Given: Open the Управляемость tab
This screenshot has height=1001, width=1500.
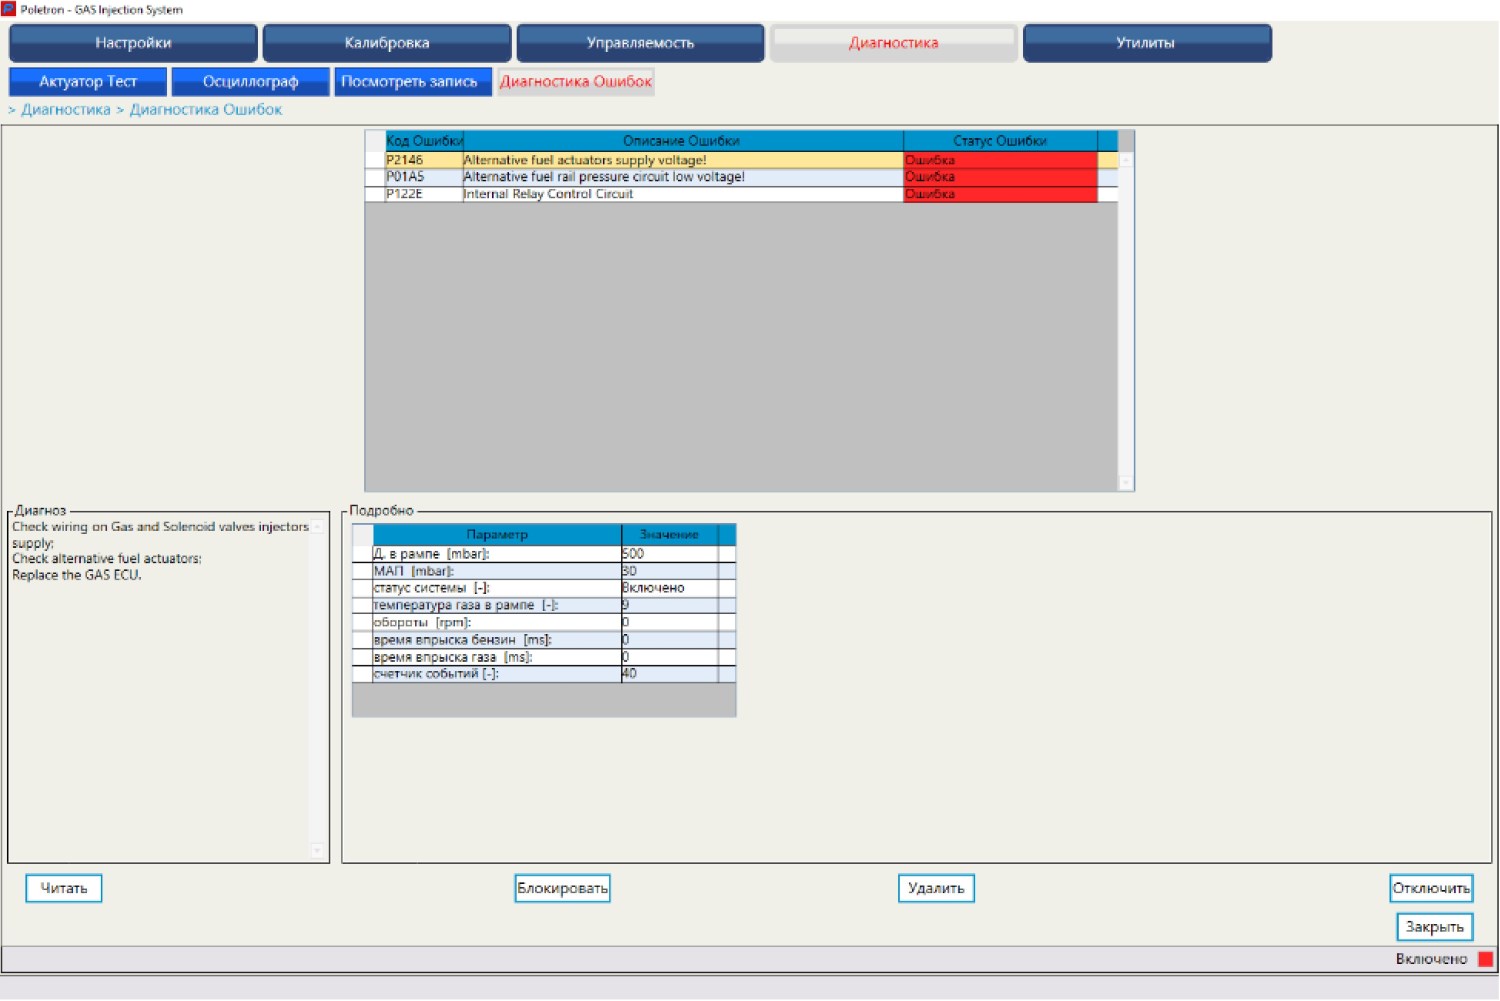Looking at the screenshot, I should [x=640, y=43].
